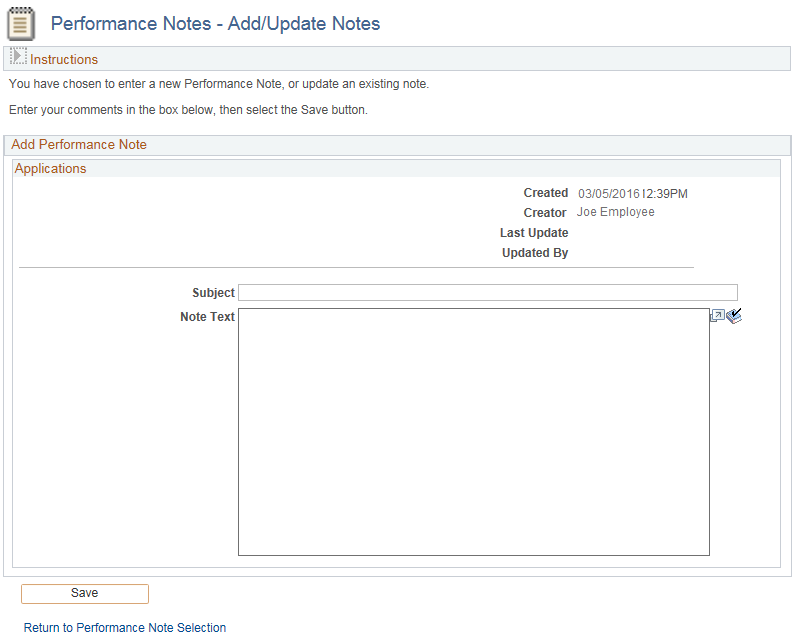Click the Performance Notes page title

(x=215, y=23)
